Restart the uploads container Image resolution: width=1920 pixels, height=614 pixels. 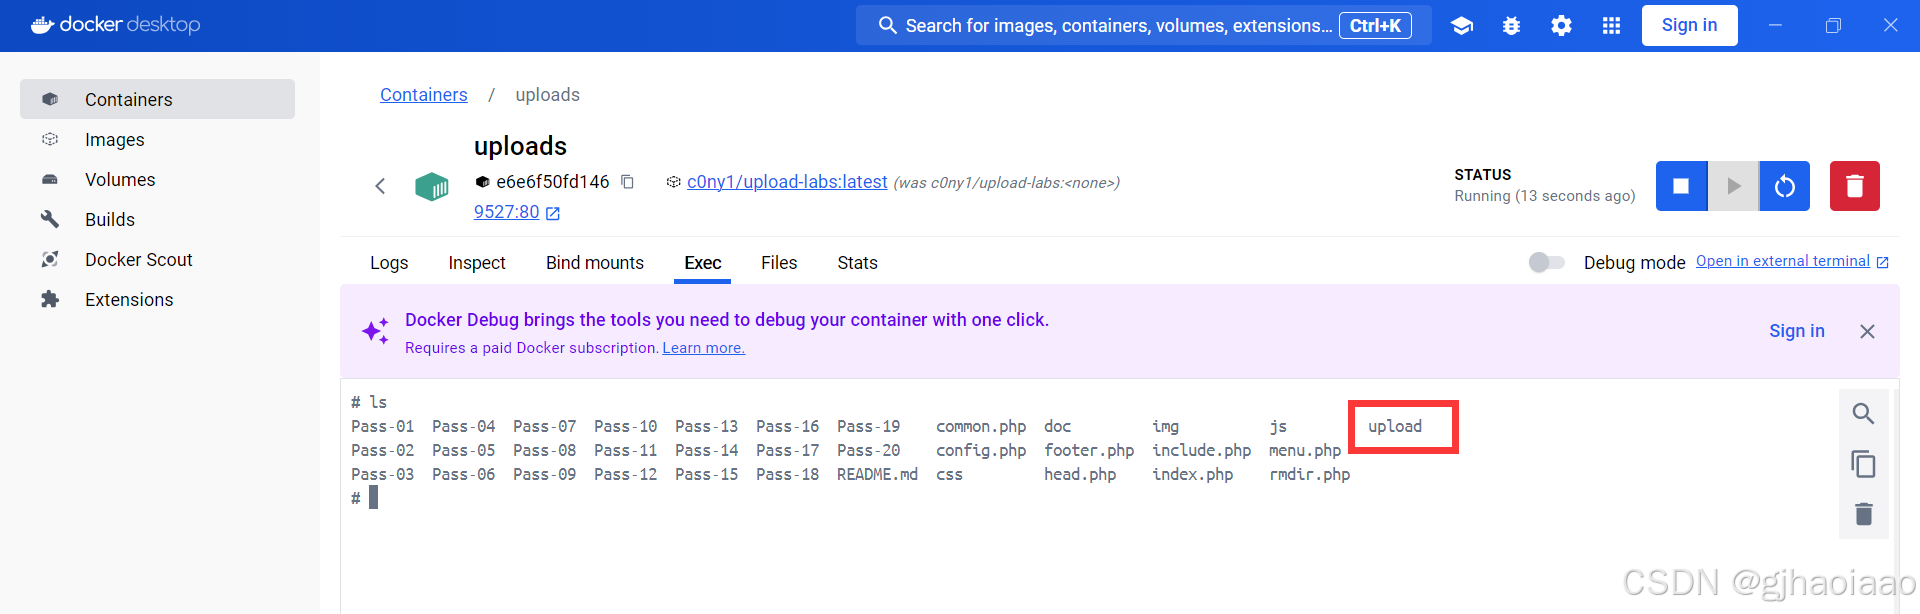point(1785,186)
